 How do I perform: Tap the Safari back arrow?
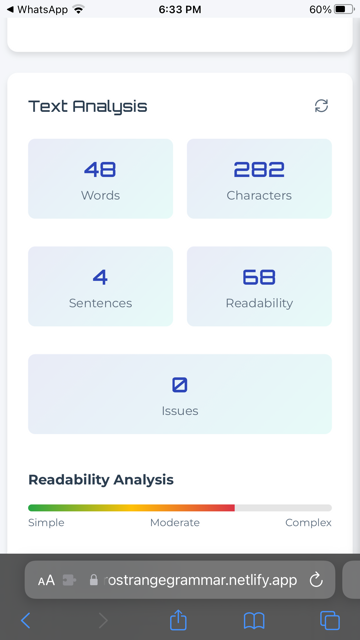coord(25,620)
